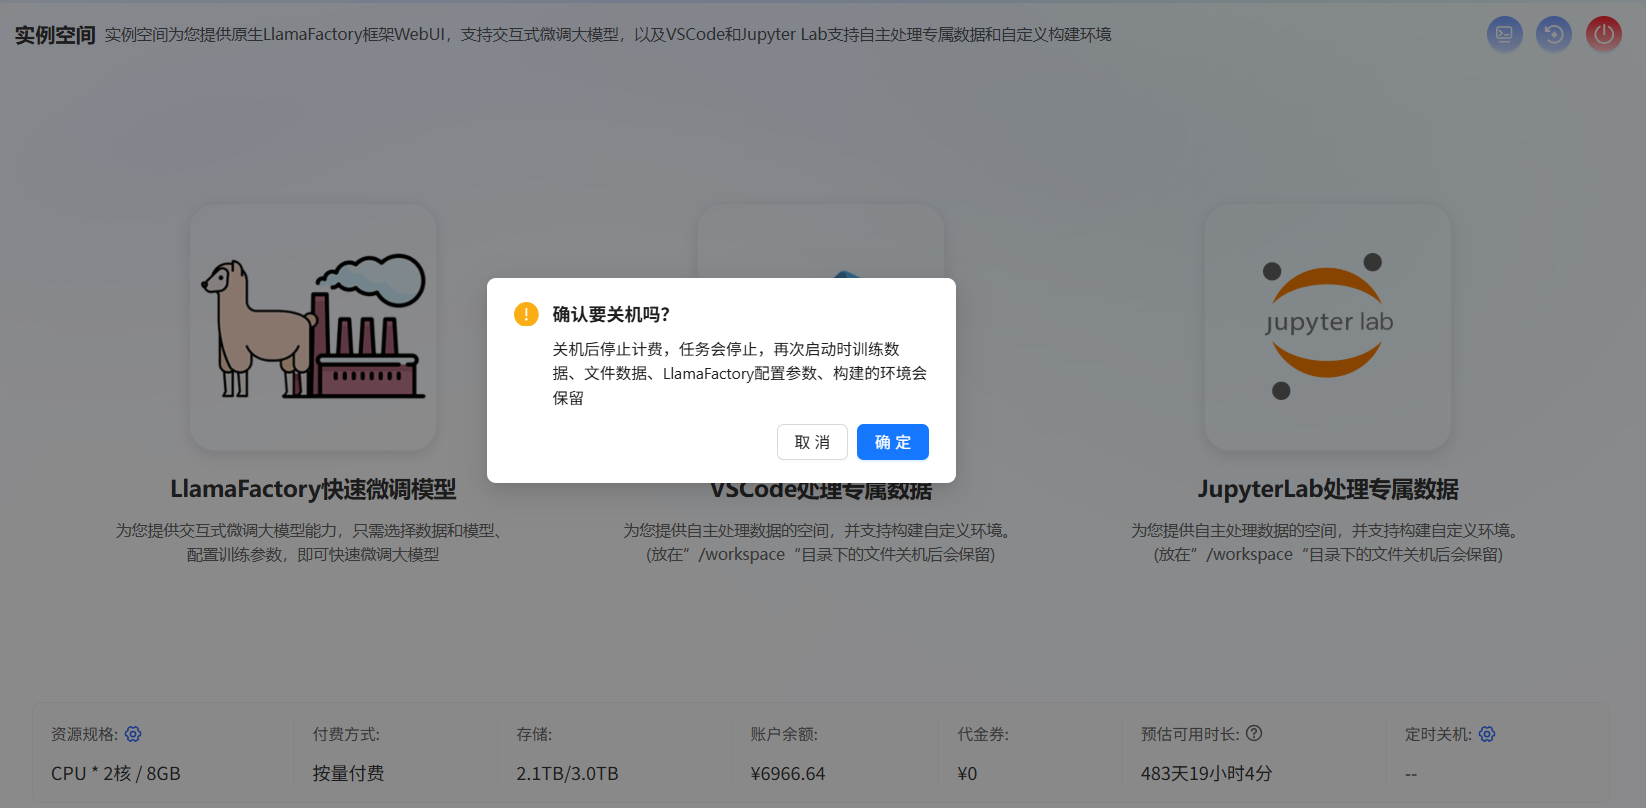This screenshot has height=808, width=1646.
Task: Click the page title 实例空间
Action: 55,35
